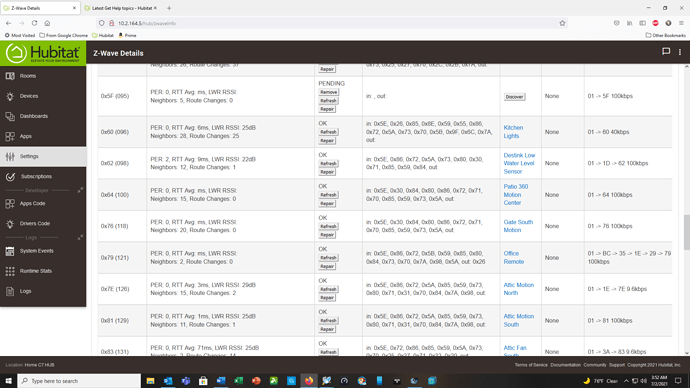Viewport: 690px width, 388px height.
Task: Open Prime bookmark
Action: (x=127, y=35)
